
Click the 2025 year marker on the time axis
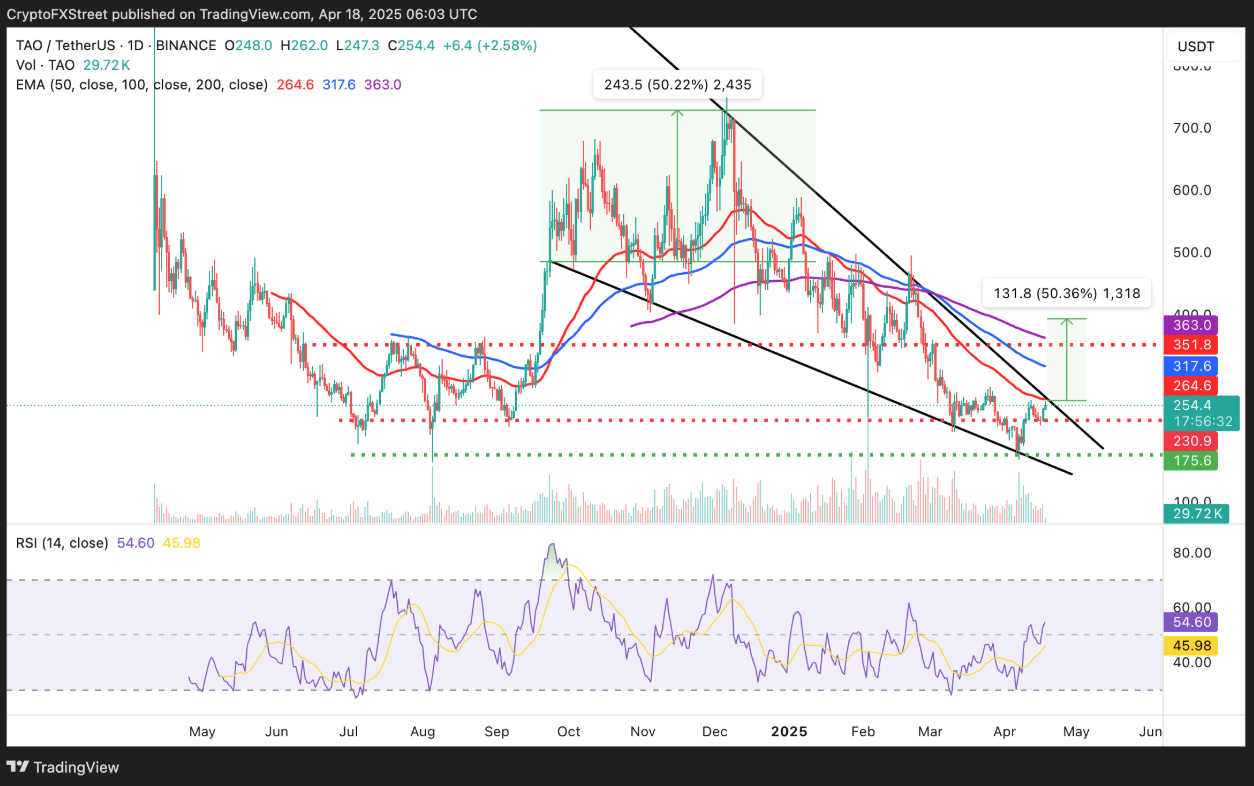click(790, 732)
